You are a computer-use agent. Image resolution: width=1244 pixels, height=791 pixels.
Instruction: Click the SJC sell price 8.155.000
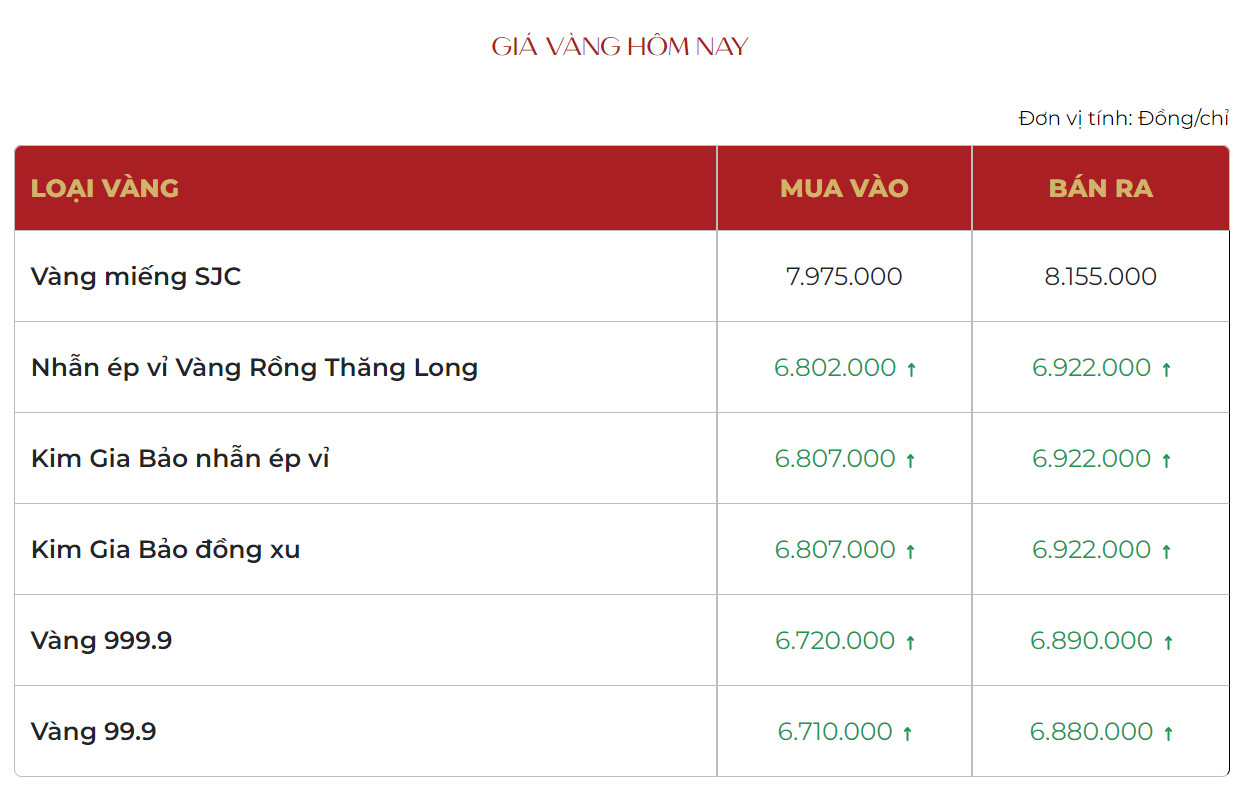1100,277
